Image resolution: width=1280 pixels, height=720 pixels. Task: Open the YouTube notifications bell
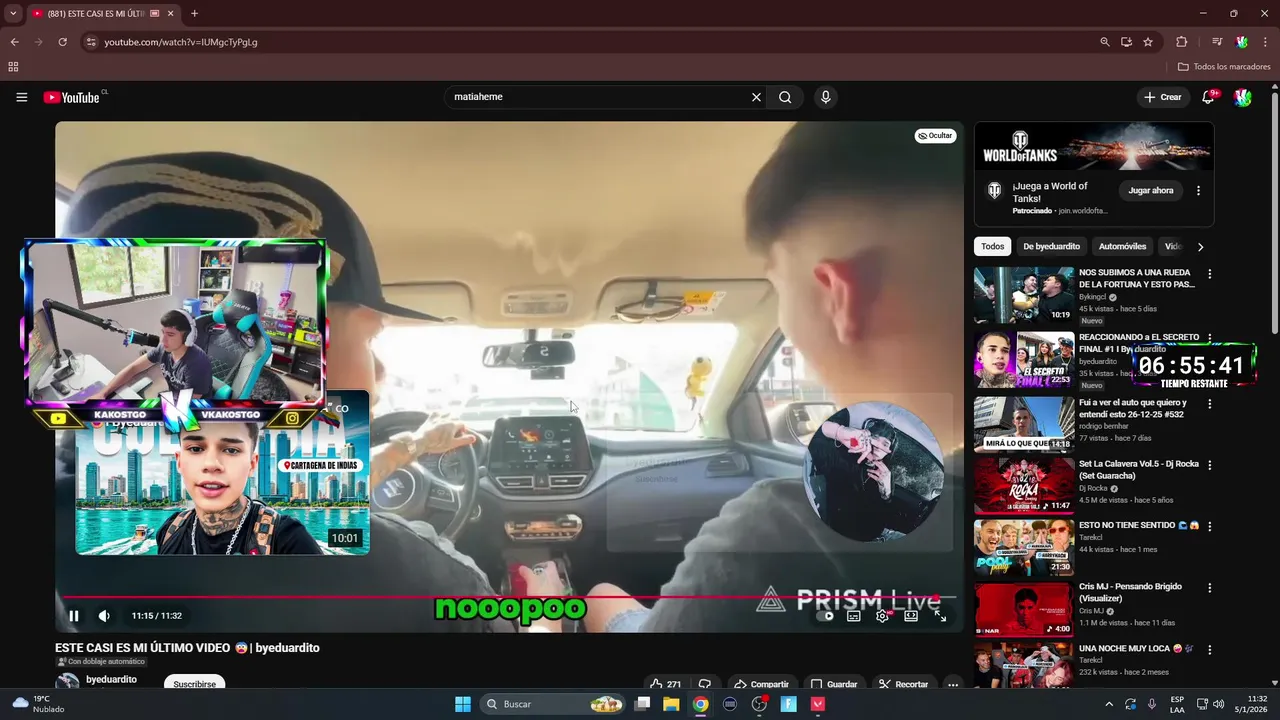(1209, 97)
